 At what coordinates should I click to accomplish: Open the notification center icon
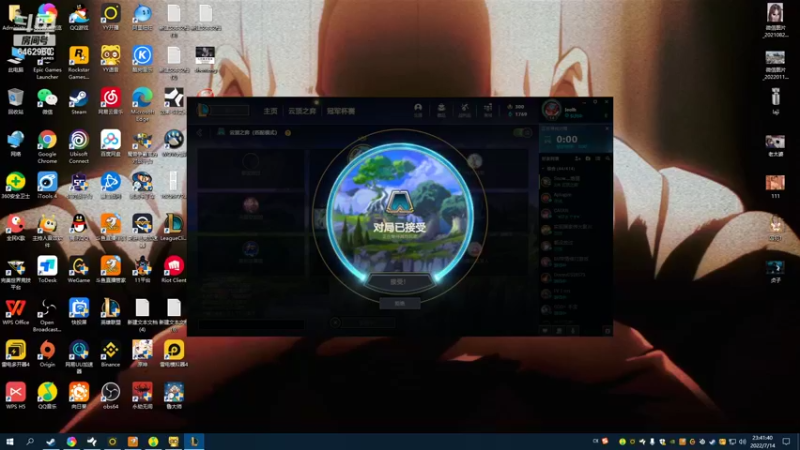pyautogui.click(x=786, y=442)
